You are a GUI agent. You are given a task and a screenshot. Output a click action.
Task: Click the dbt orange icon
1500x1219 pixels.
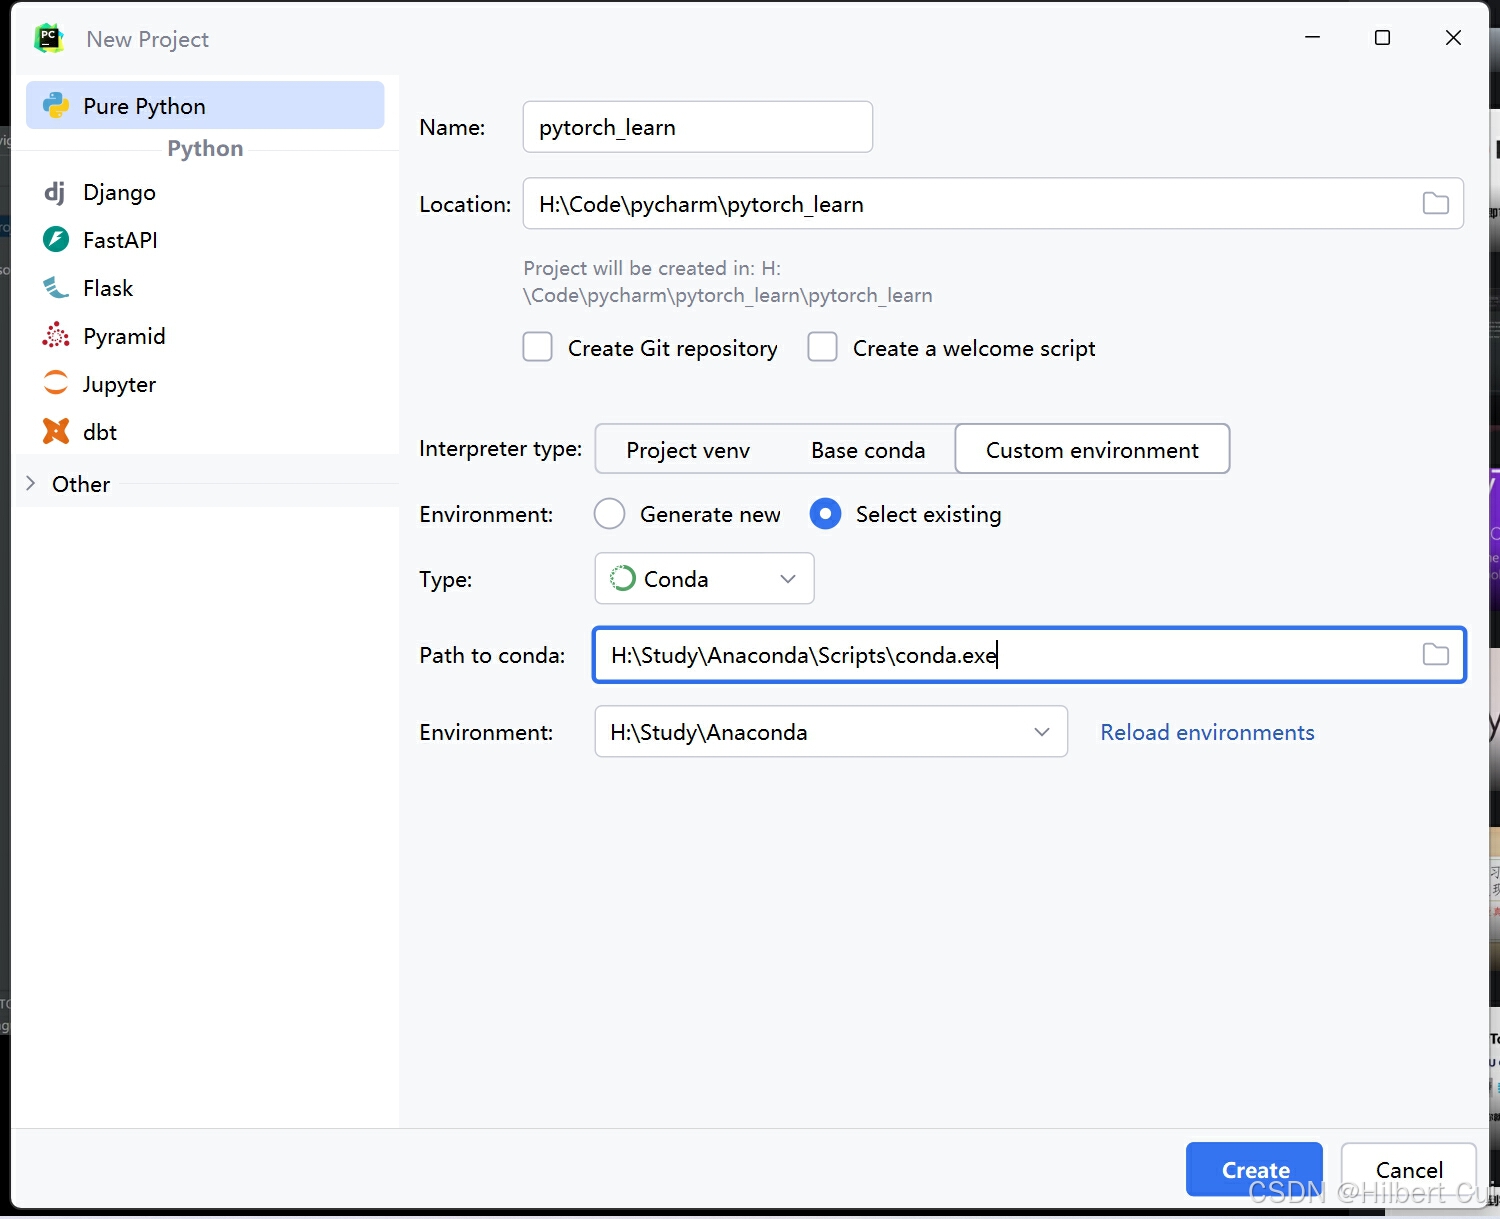(56, 431)
